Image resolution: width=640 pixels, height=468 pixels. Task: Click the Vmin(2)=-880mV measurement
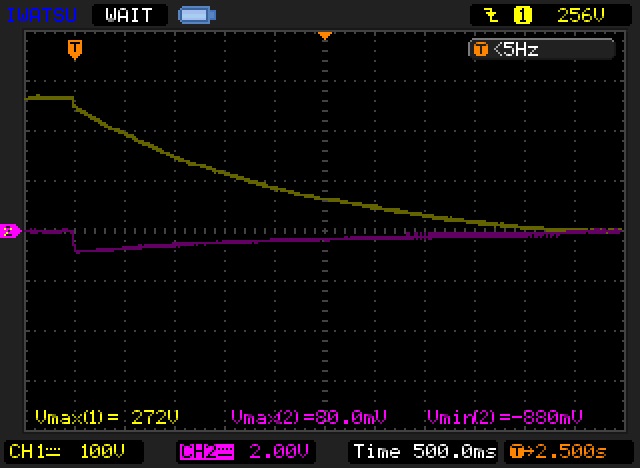coord(504,417)
